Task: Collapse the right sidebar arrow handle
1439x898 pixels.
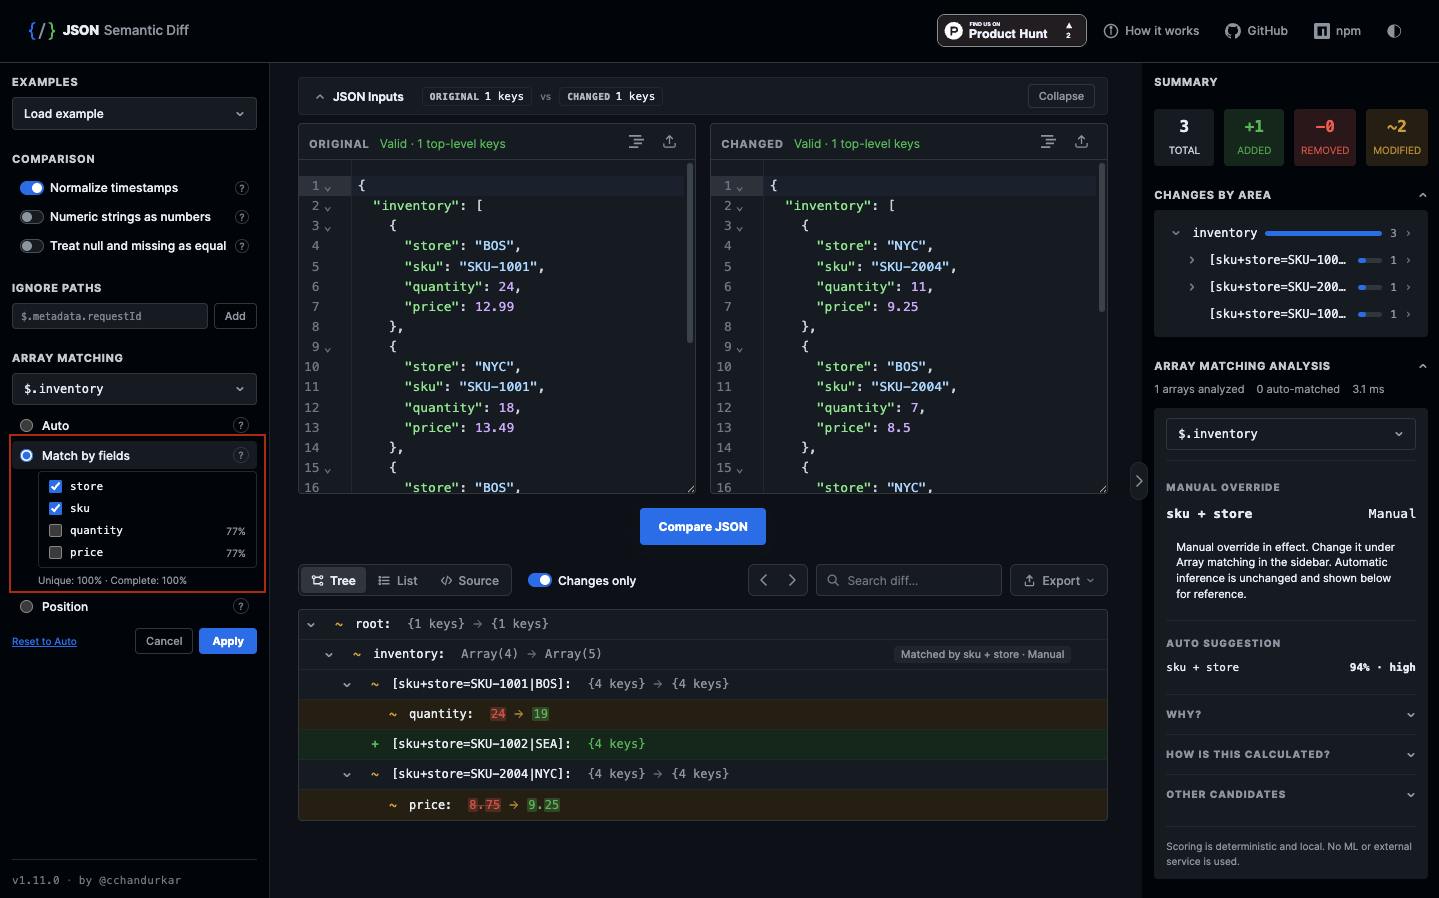Action: pyautogui.click(x=1138, y=481)
